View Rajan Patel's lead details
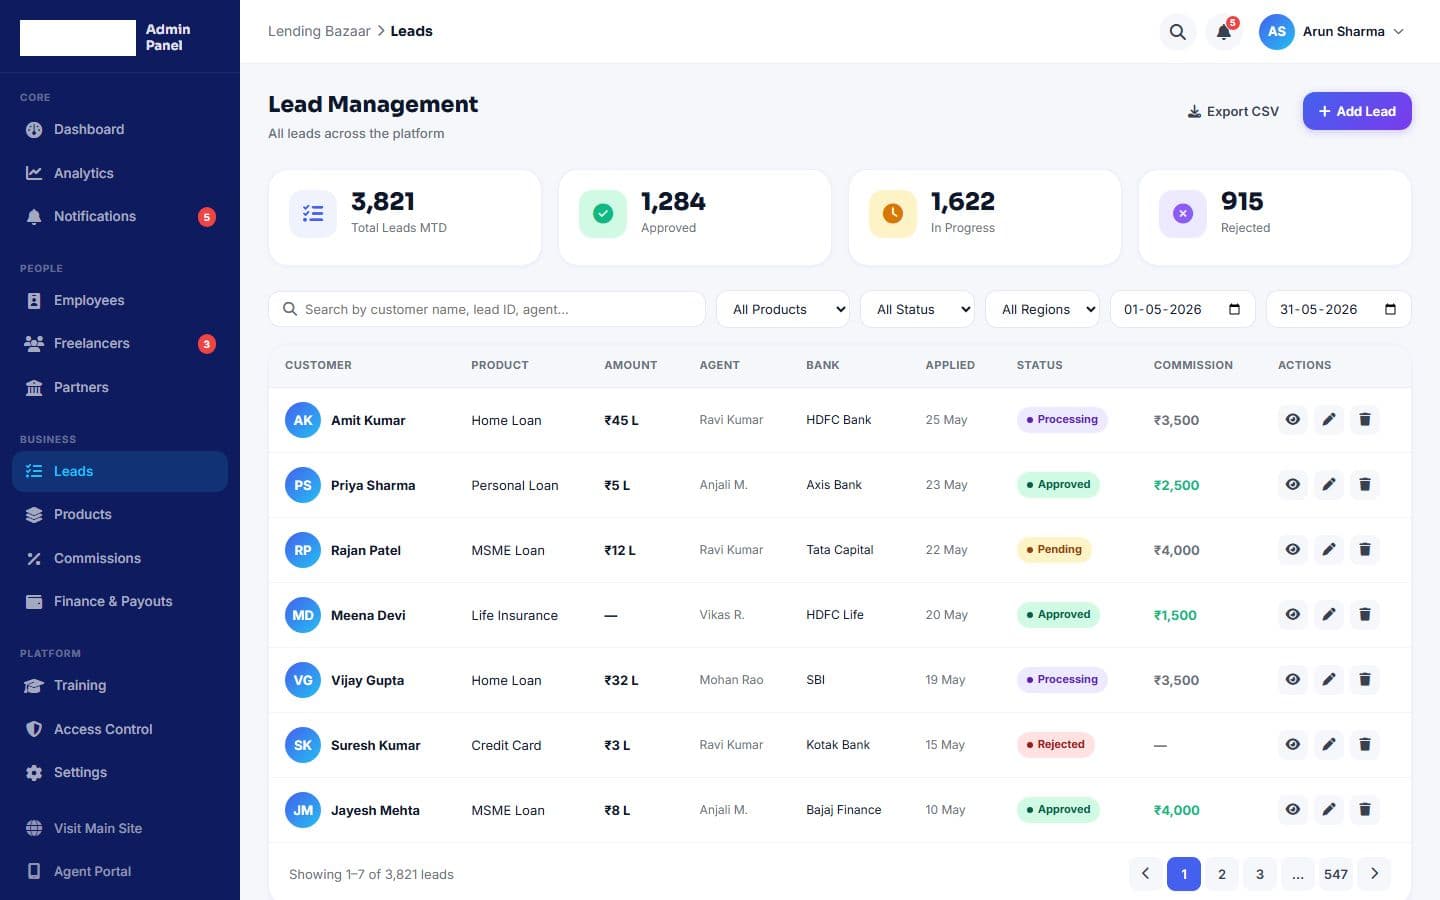 1293,550
